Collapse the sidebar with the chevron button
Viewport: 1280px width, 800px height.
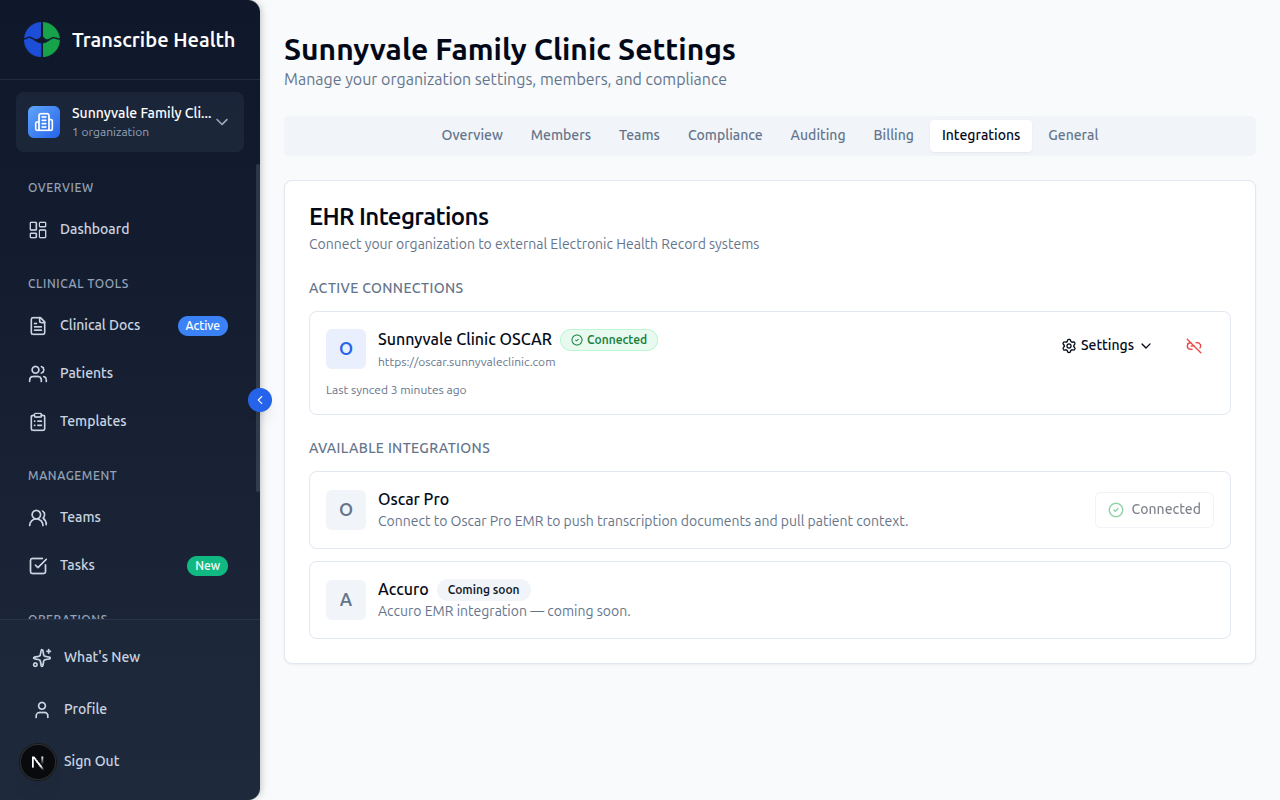(259, 399)
